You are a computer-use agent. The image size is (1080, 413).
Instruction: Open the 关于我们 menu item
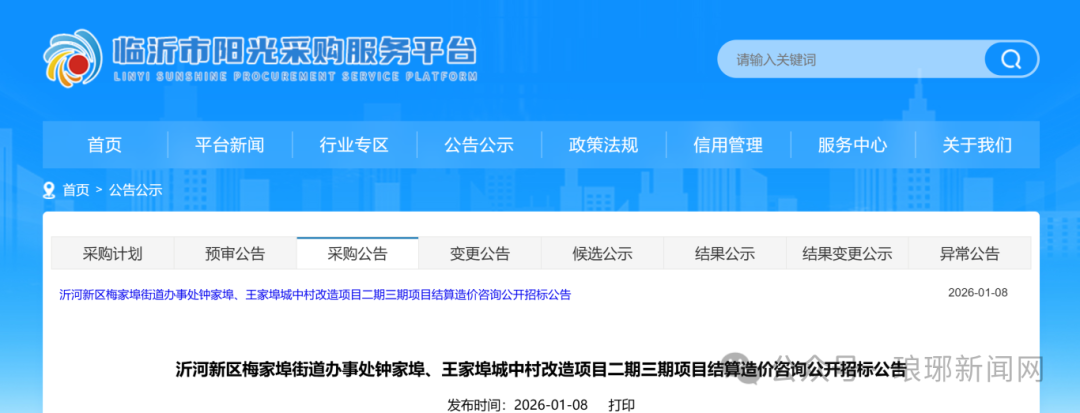(977, 145)
